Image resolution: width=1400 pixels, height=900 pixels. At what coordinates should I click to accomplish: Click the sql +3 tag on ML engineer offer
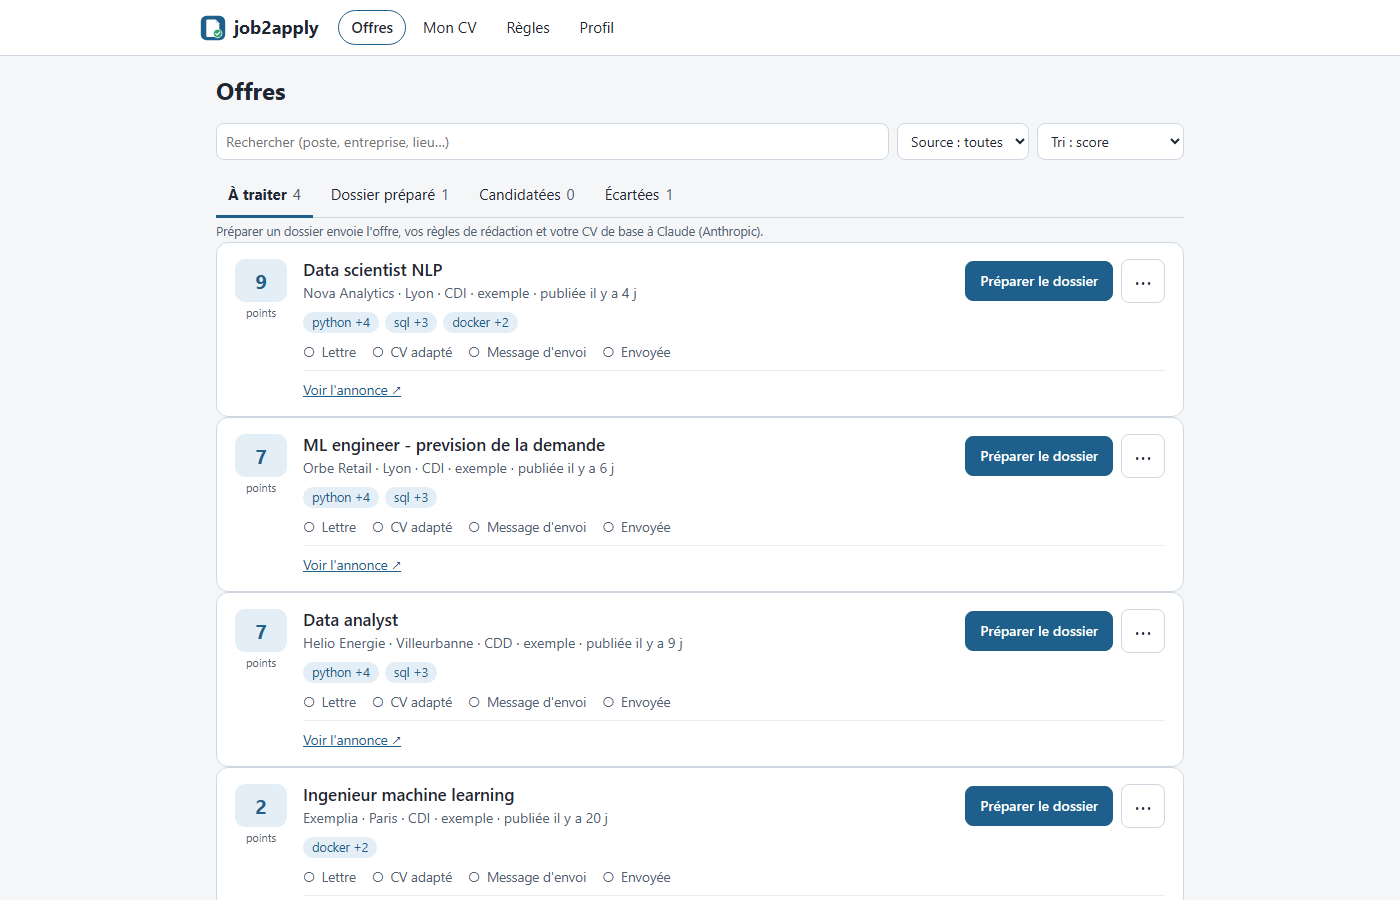(x=411, y=498)
